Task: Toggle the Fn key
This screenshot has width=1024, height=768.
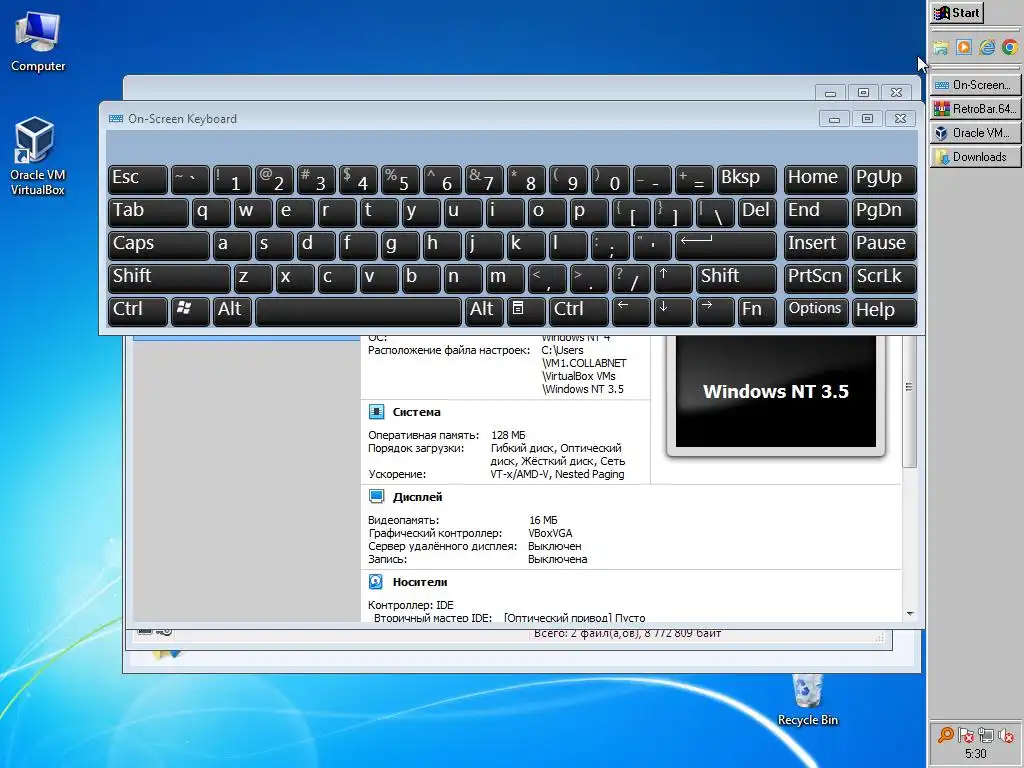Action: 757,311
